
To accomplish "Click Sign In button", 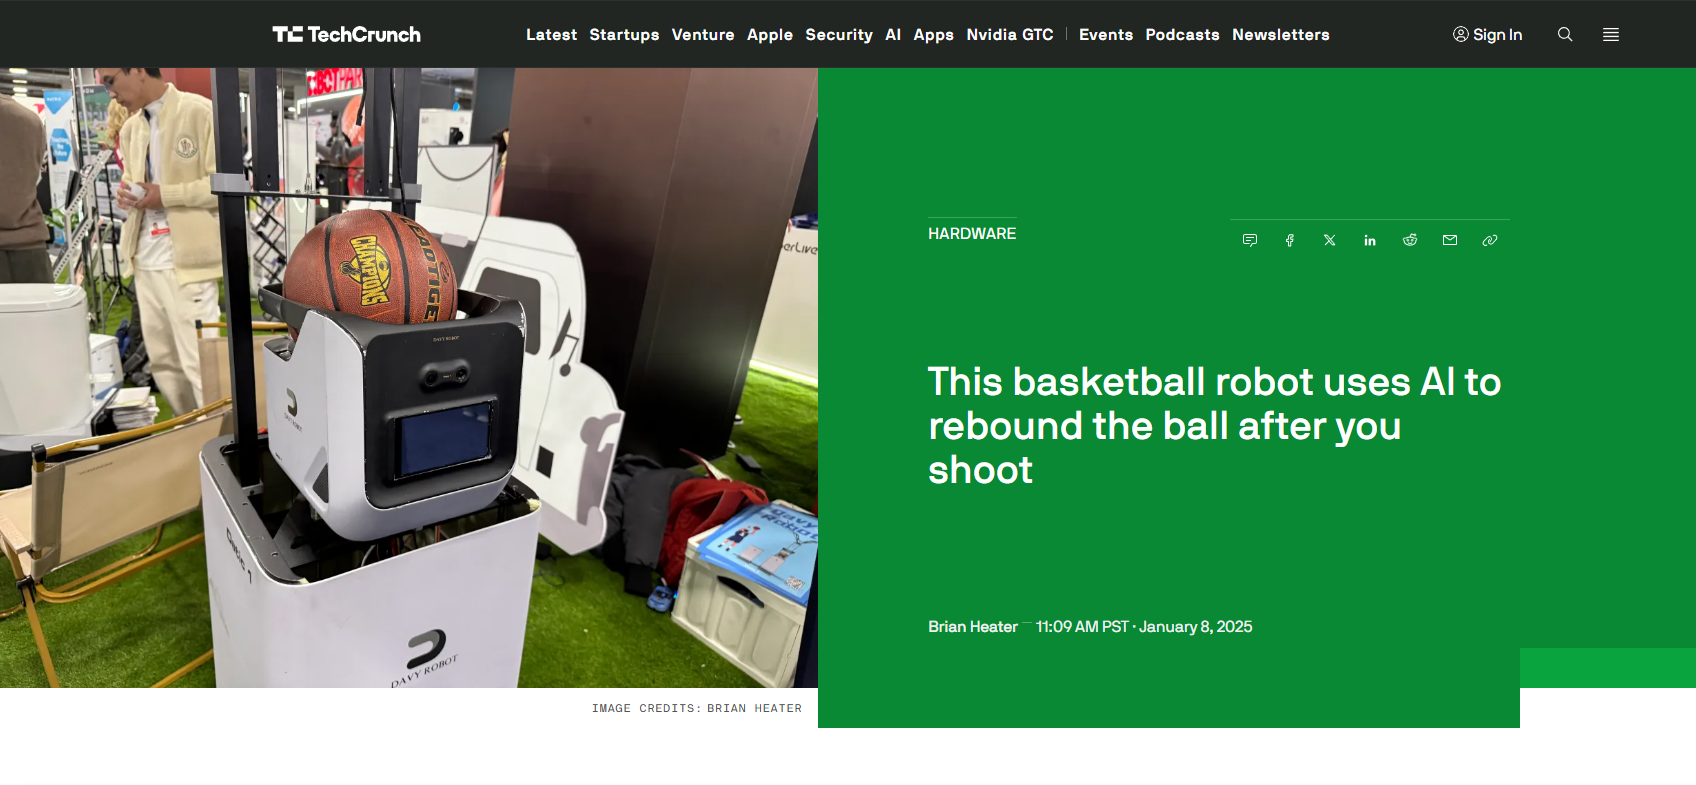I will (x=1487, y=34).
